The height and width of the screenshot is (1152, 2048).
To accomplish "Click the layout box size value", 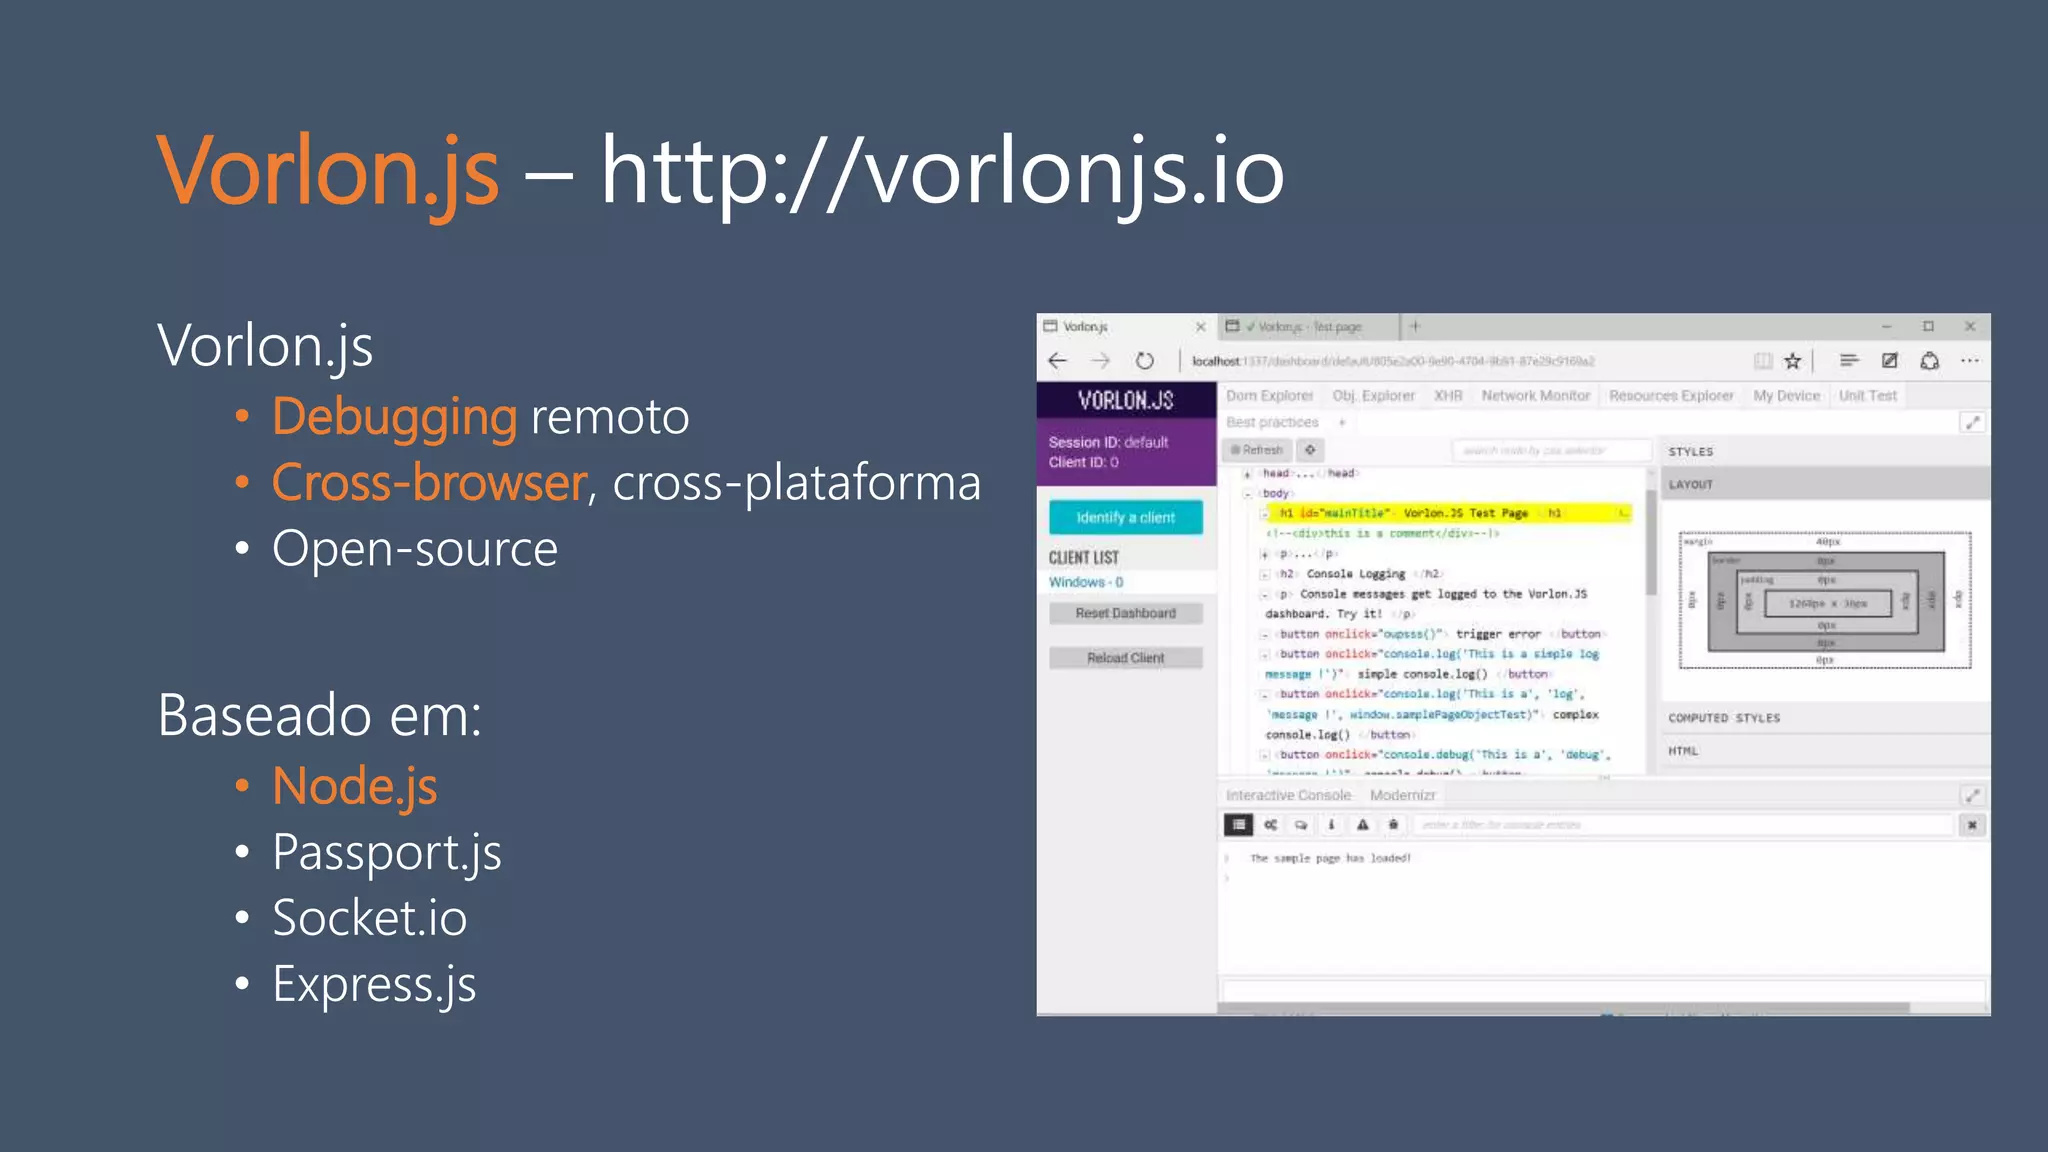I will tap(1827, 603).
